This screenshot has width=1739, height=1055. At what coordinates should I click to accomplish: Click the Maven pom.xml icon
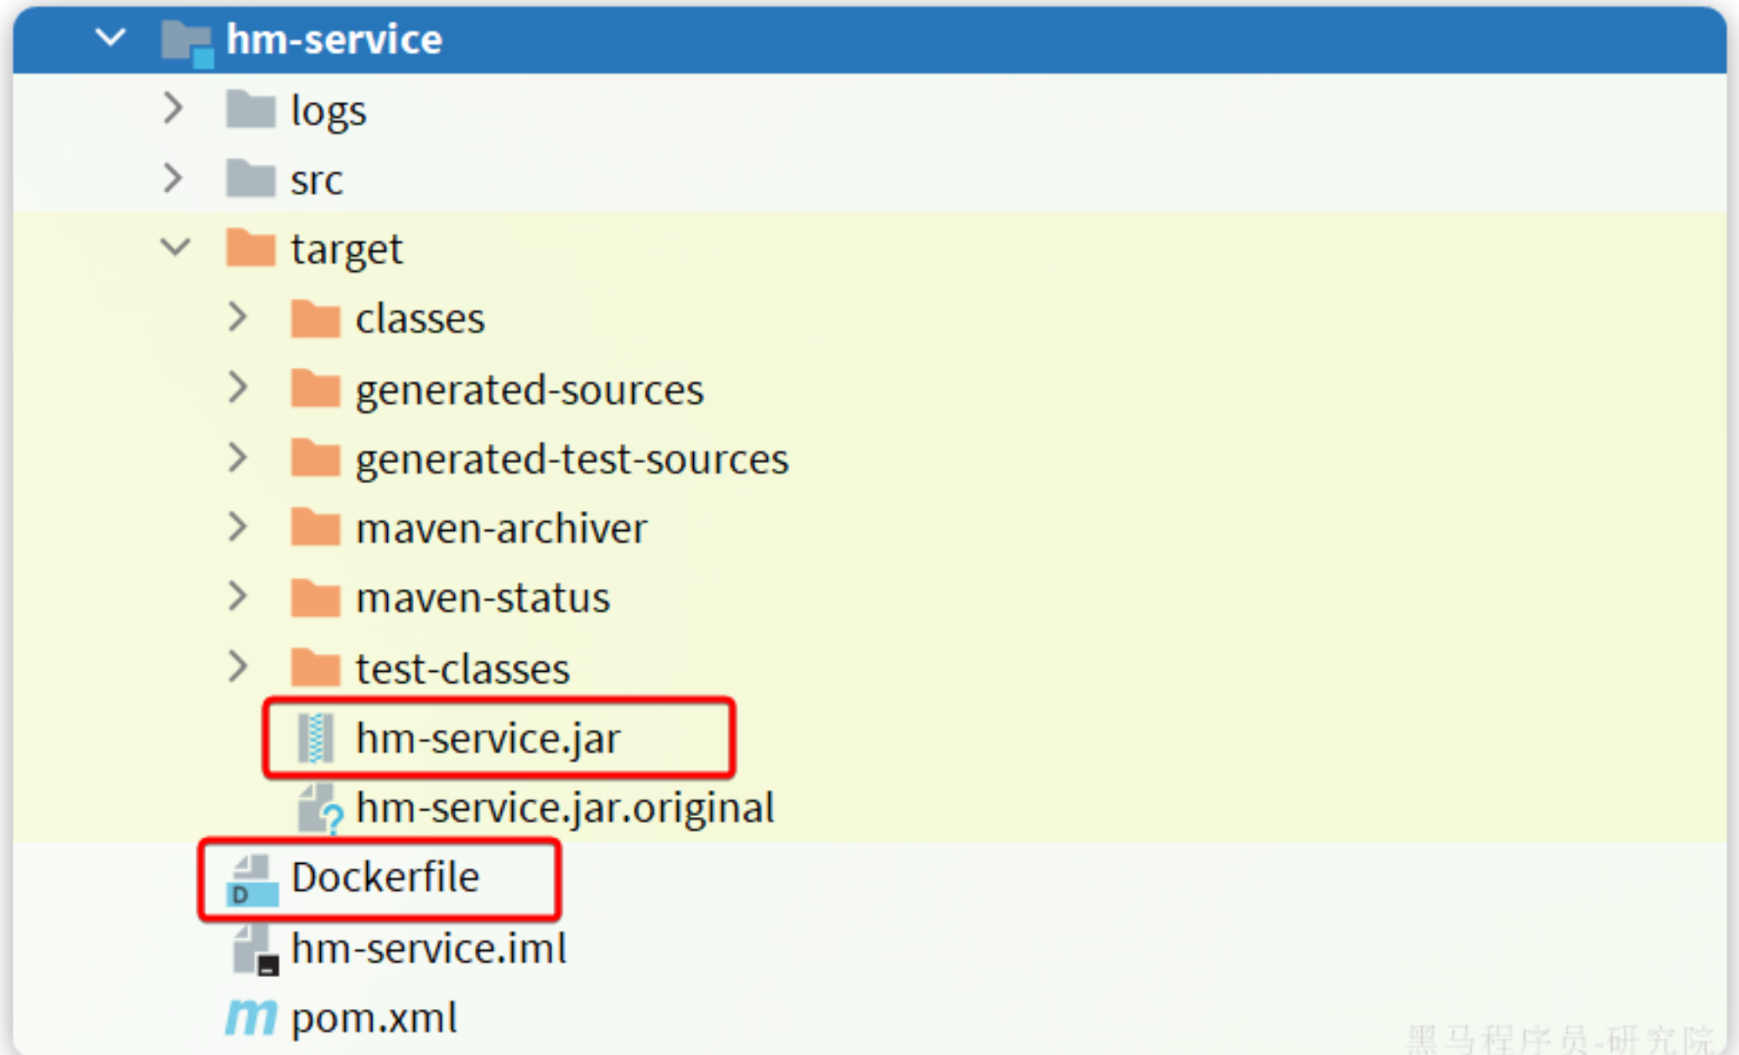point(250,1018)
